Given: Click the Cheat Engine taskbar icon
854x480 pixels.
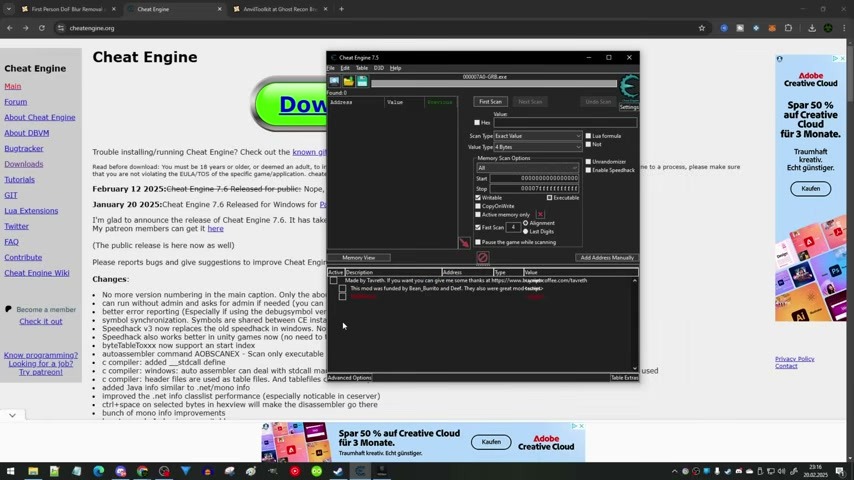Looking at the screenshot, I should [360, 471].
